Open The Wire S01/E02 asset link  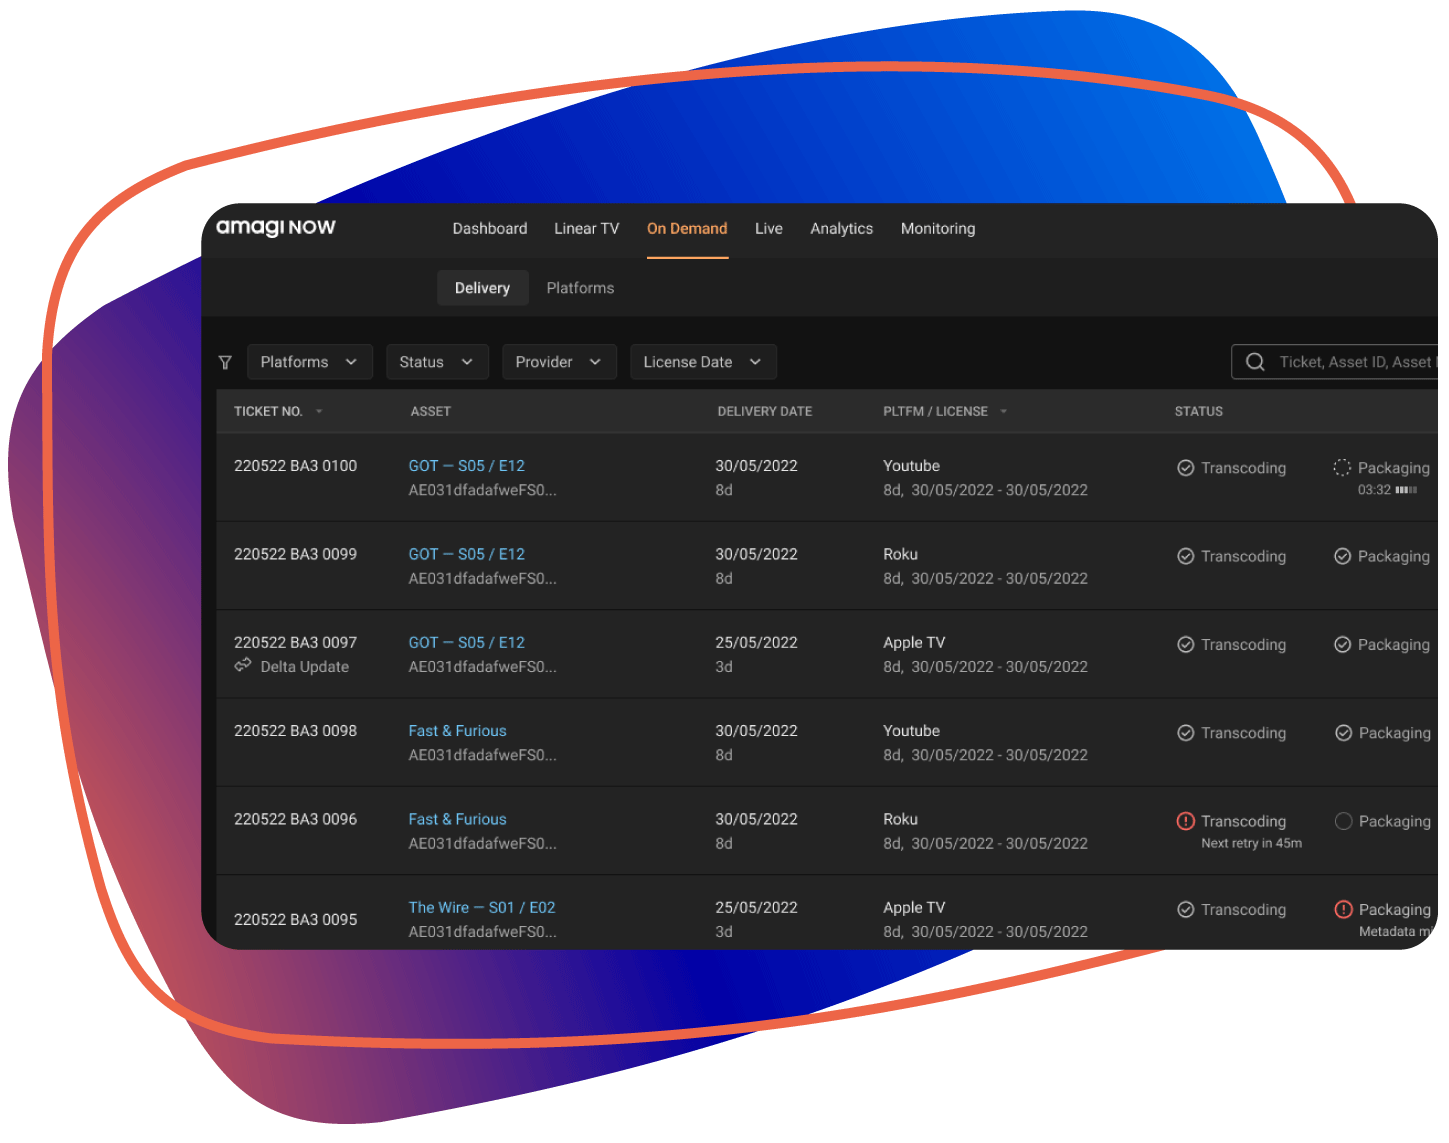click(x=482, y=908)
